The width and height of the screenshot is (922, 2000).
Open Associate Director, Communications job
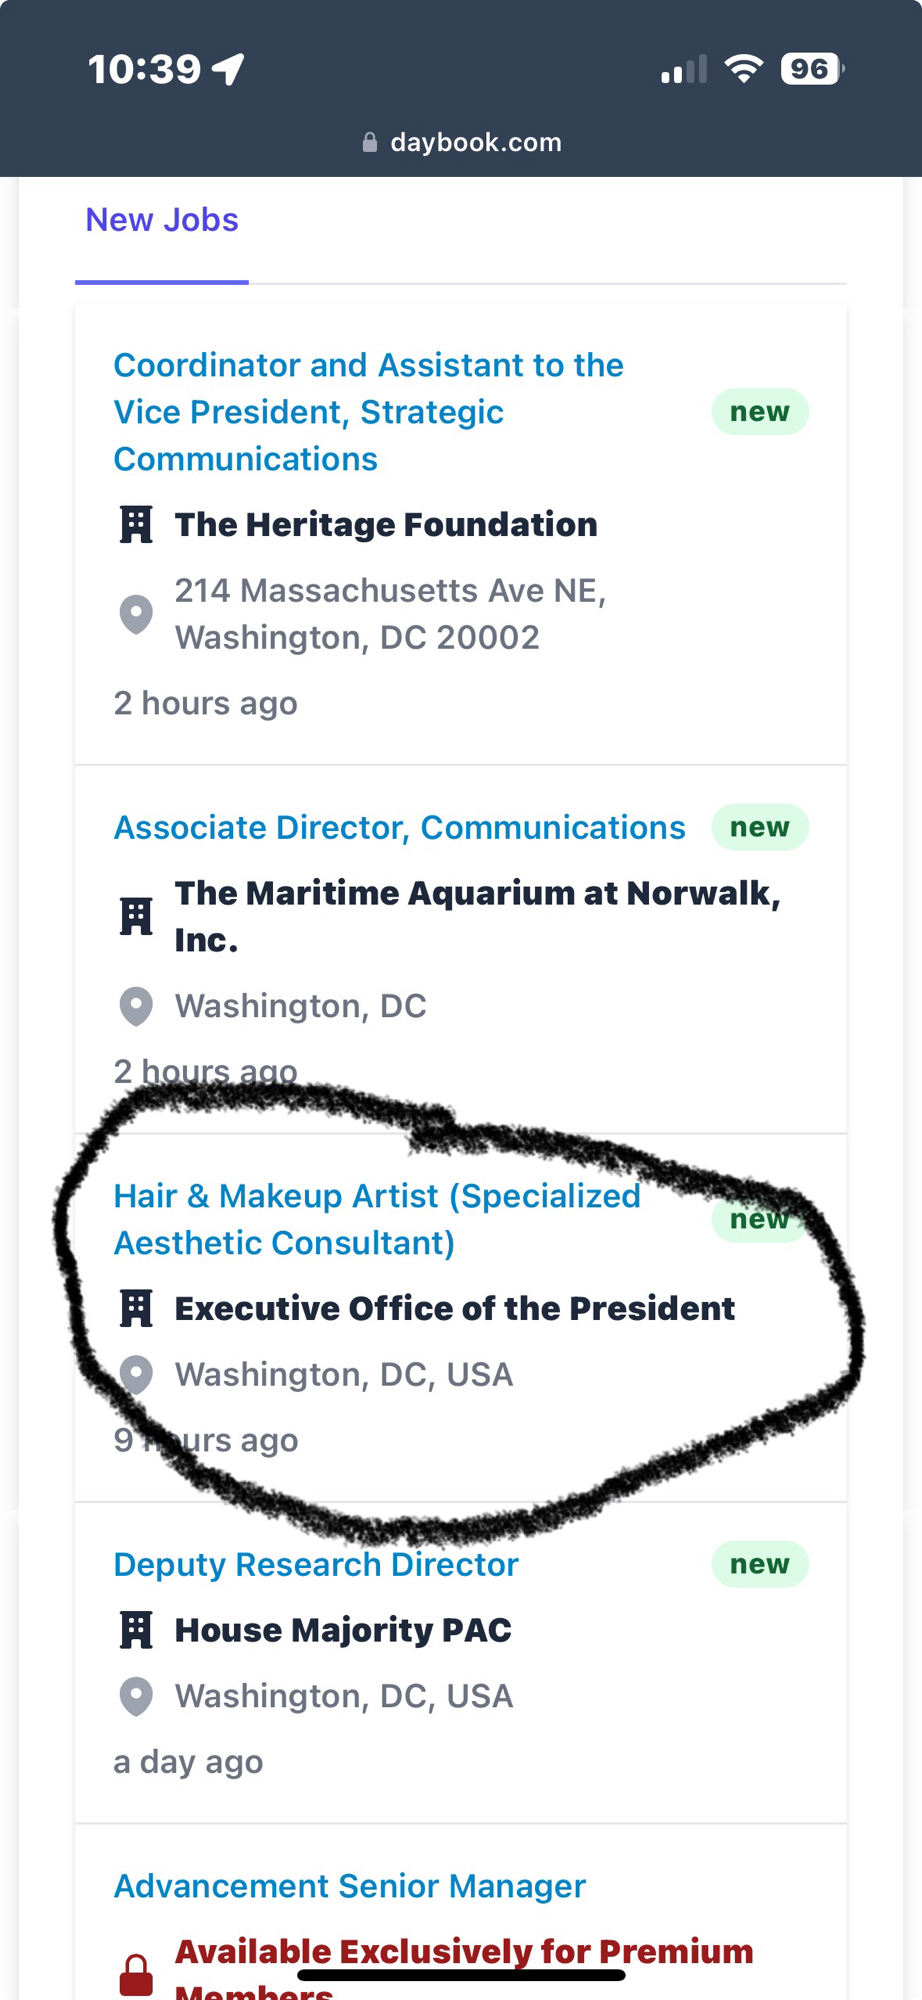(x=399, y=828)
